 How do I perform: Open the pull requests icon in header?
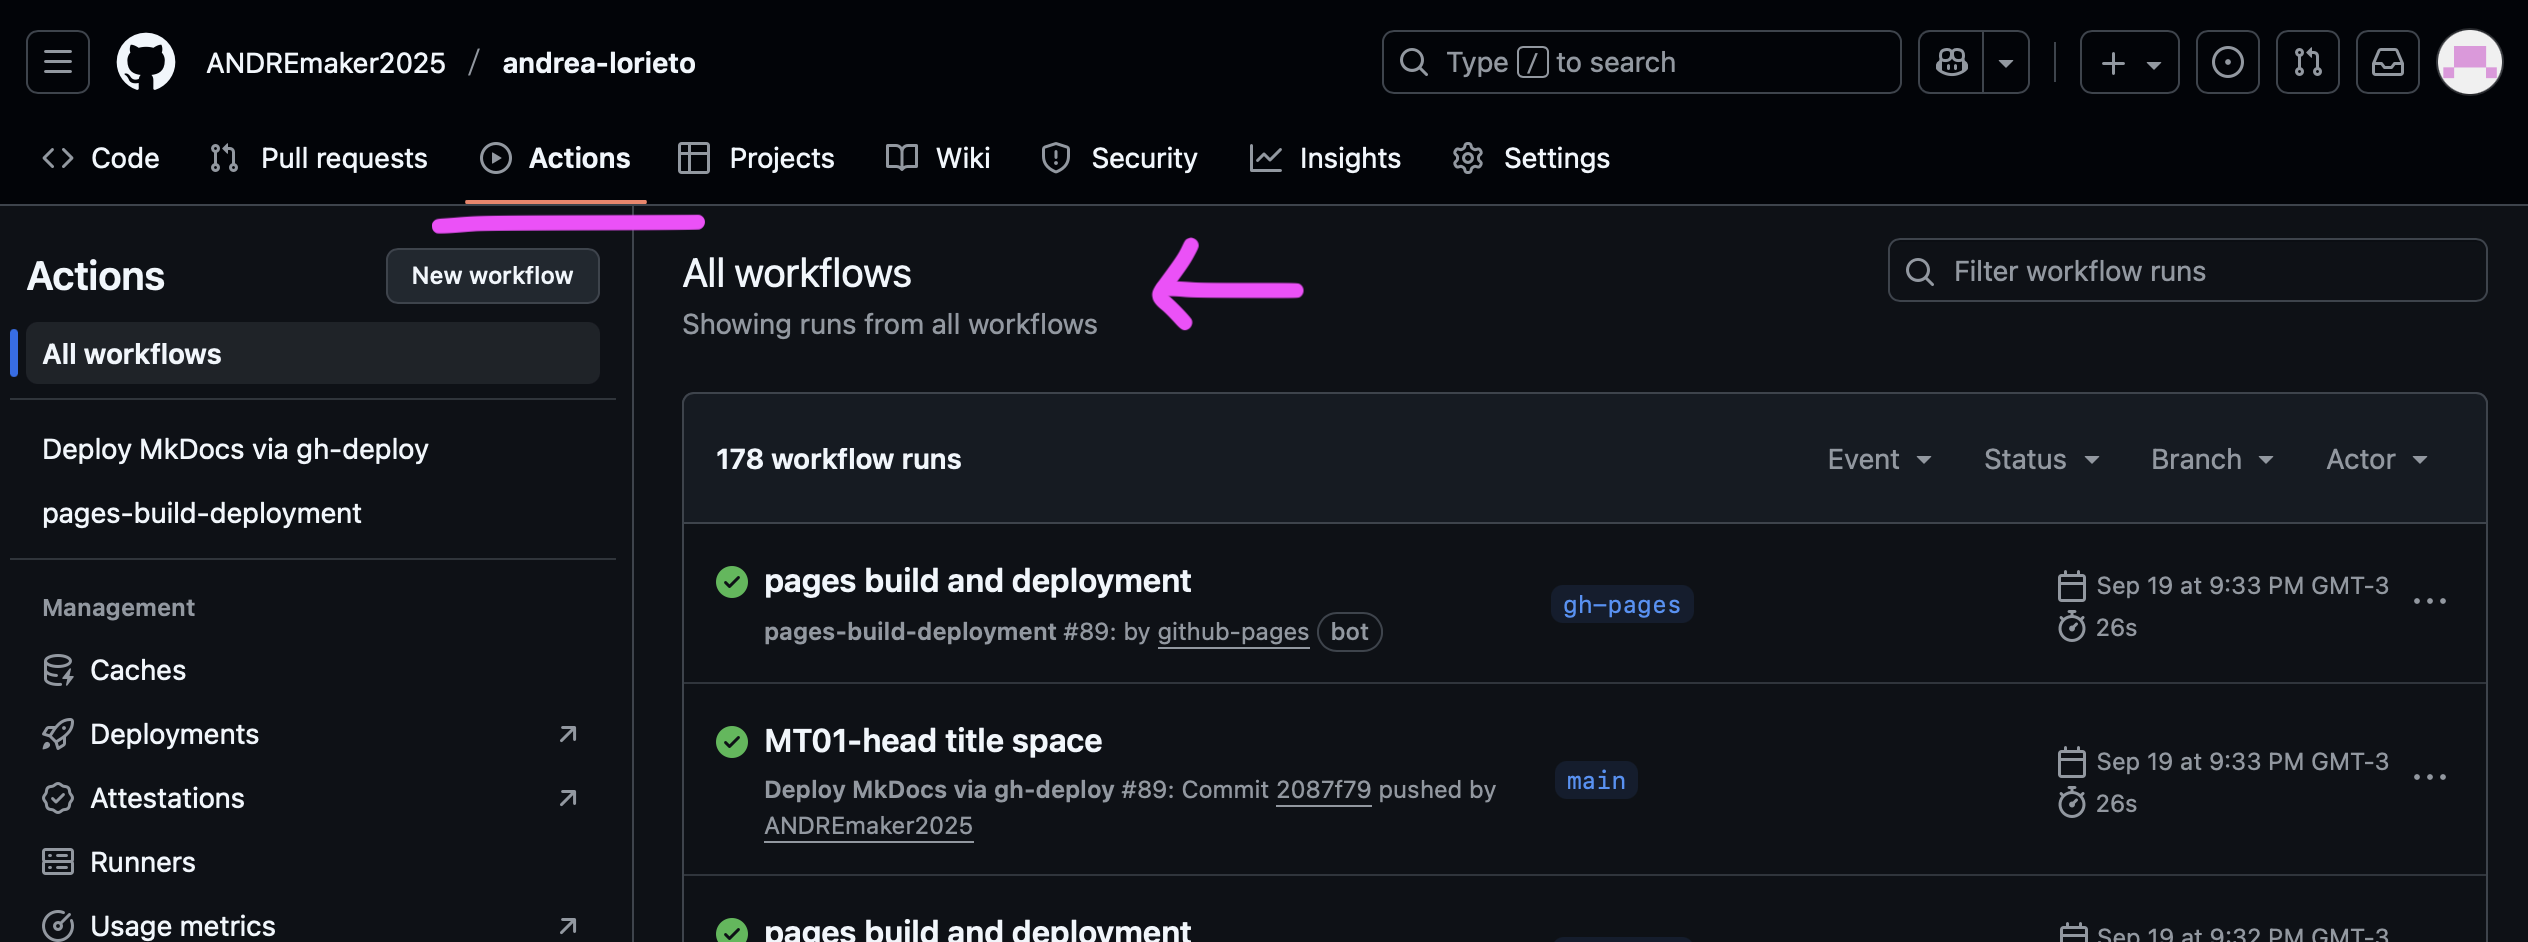2307,62
